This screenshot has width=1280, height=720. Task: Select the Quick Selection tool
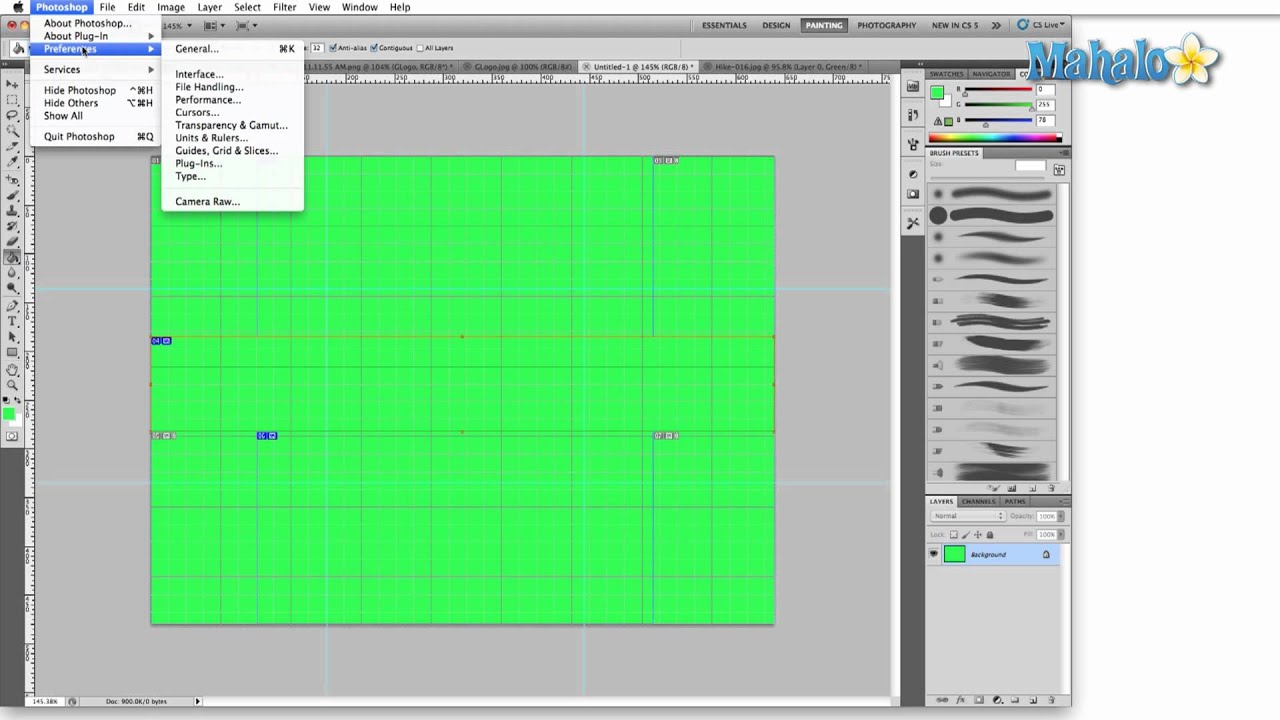13,131
